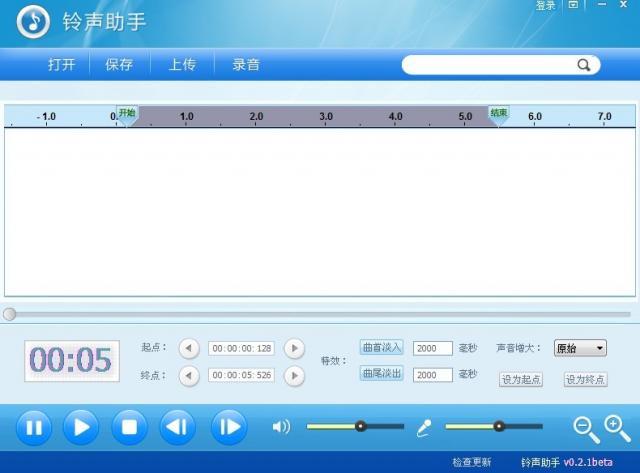
Task: Minimize the 铃声助手 window
Action: (x=602, y=4)
